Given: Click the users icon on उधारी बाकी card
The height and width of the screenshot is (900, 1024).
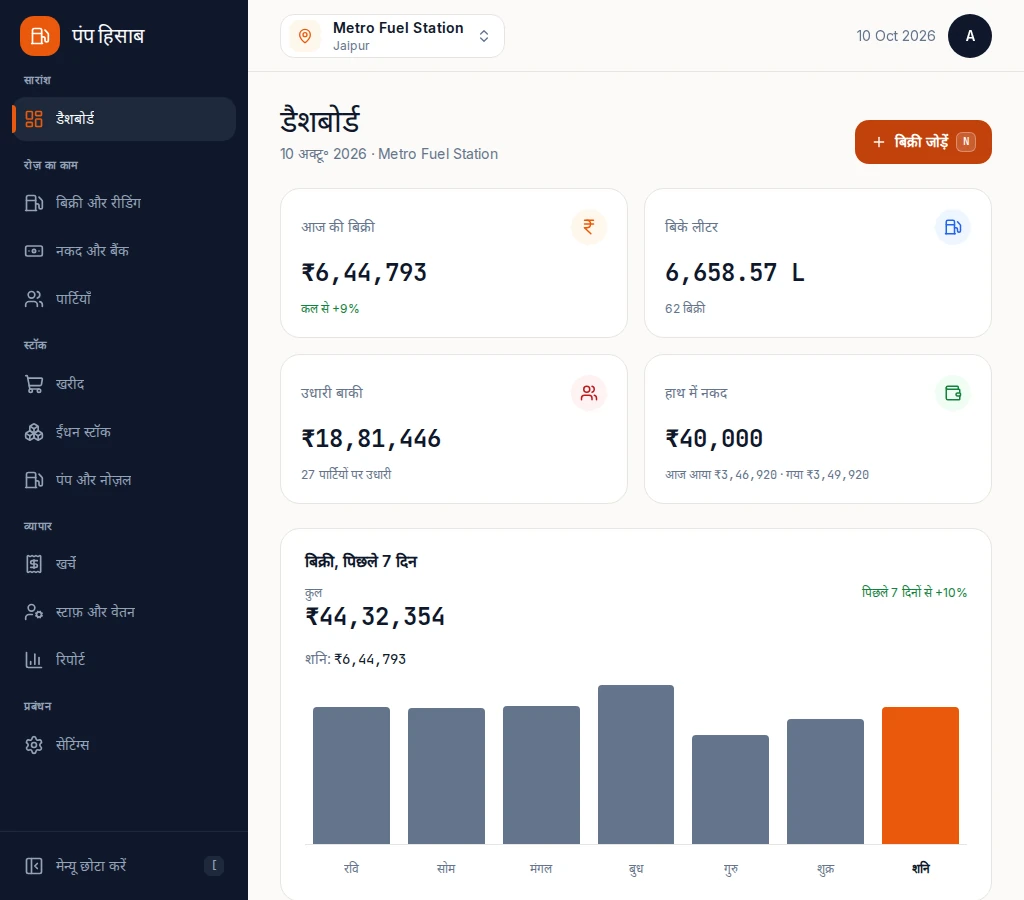Looking at the screenshot, I should pyautogui.click(x=589, y=393).
